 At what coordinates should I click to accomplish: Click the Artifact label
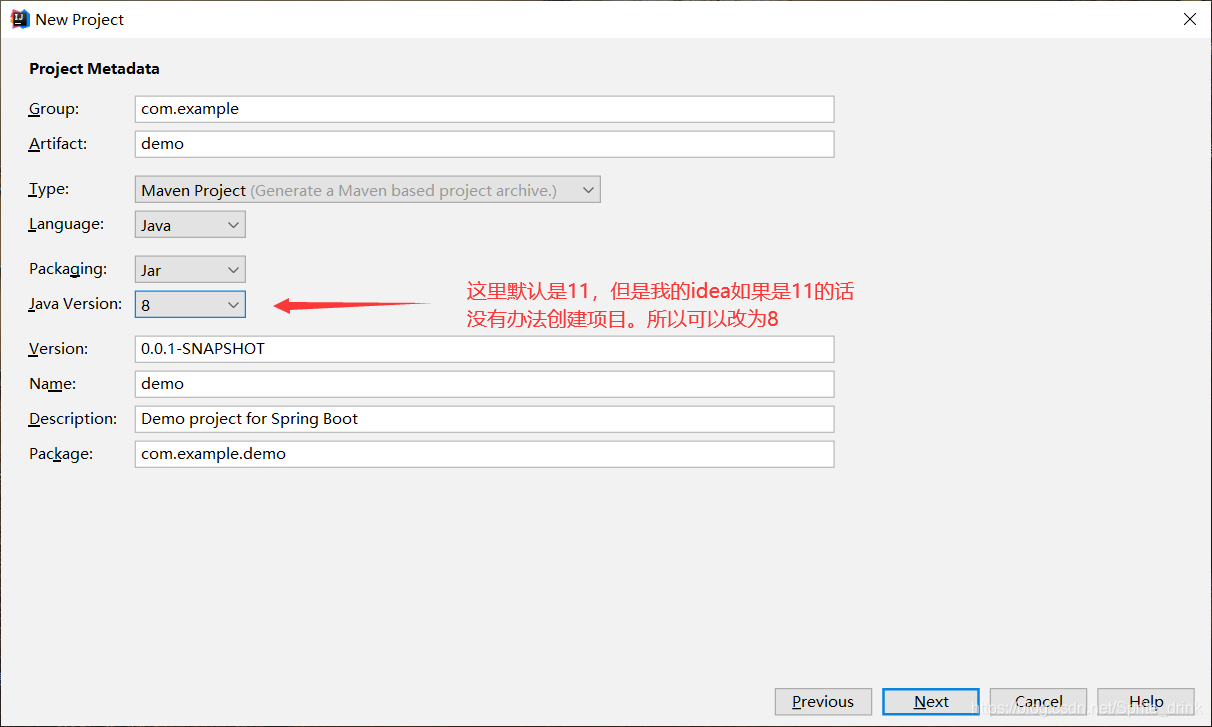(58, 143)
